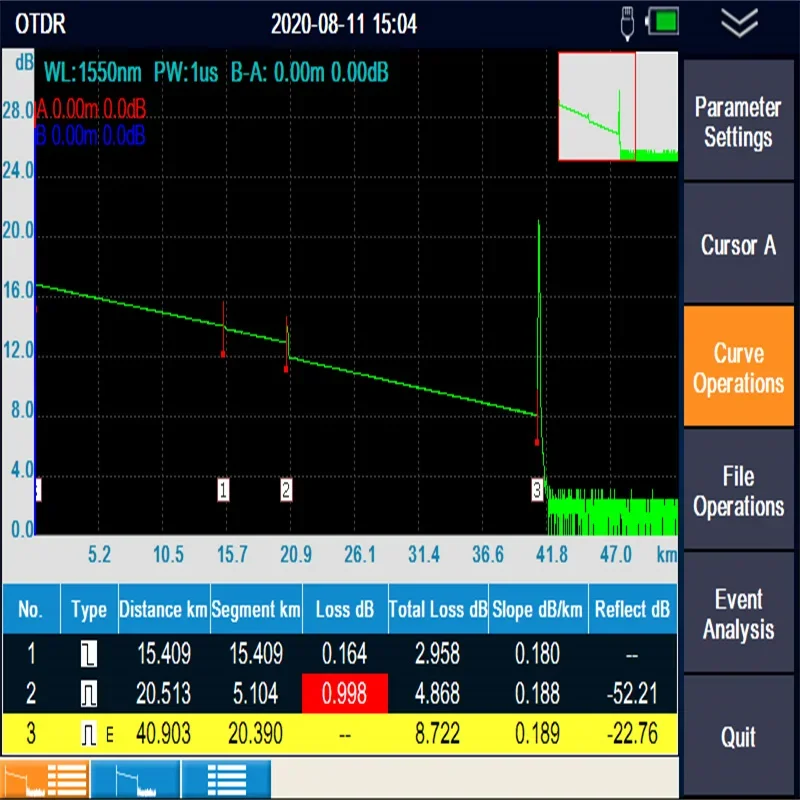The width and height of the screenshot is (800, 800).
Task: Click event marker 3 at fiber end
Action: [537, 490]
